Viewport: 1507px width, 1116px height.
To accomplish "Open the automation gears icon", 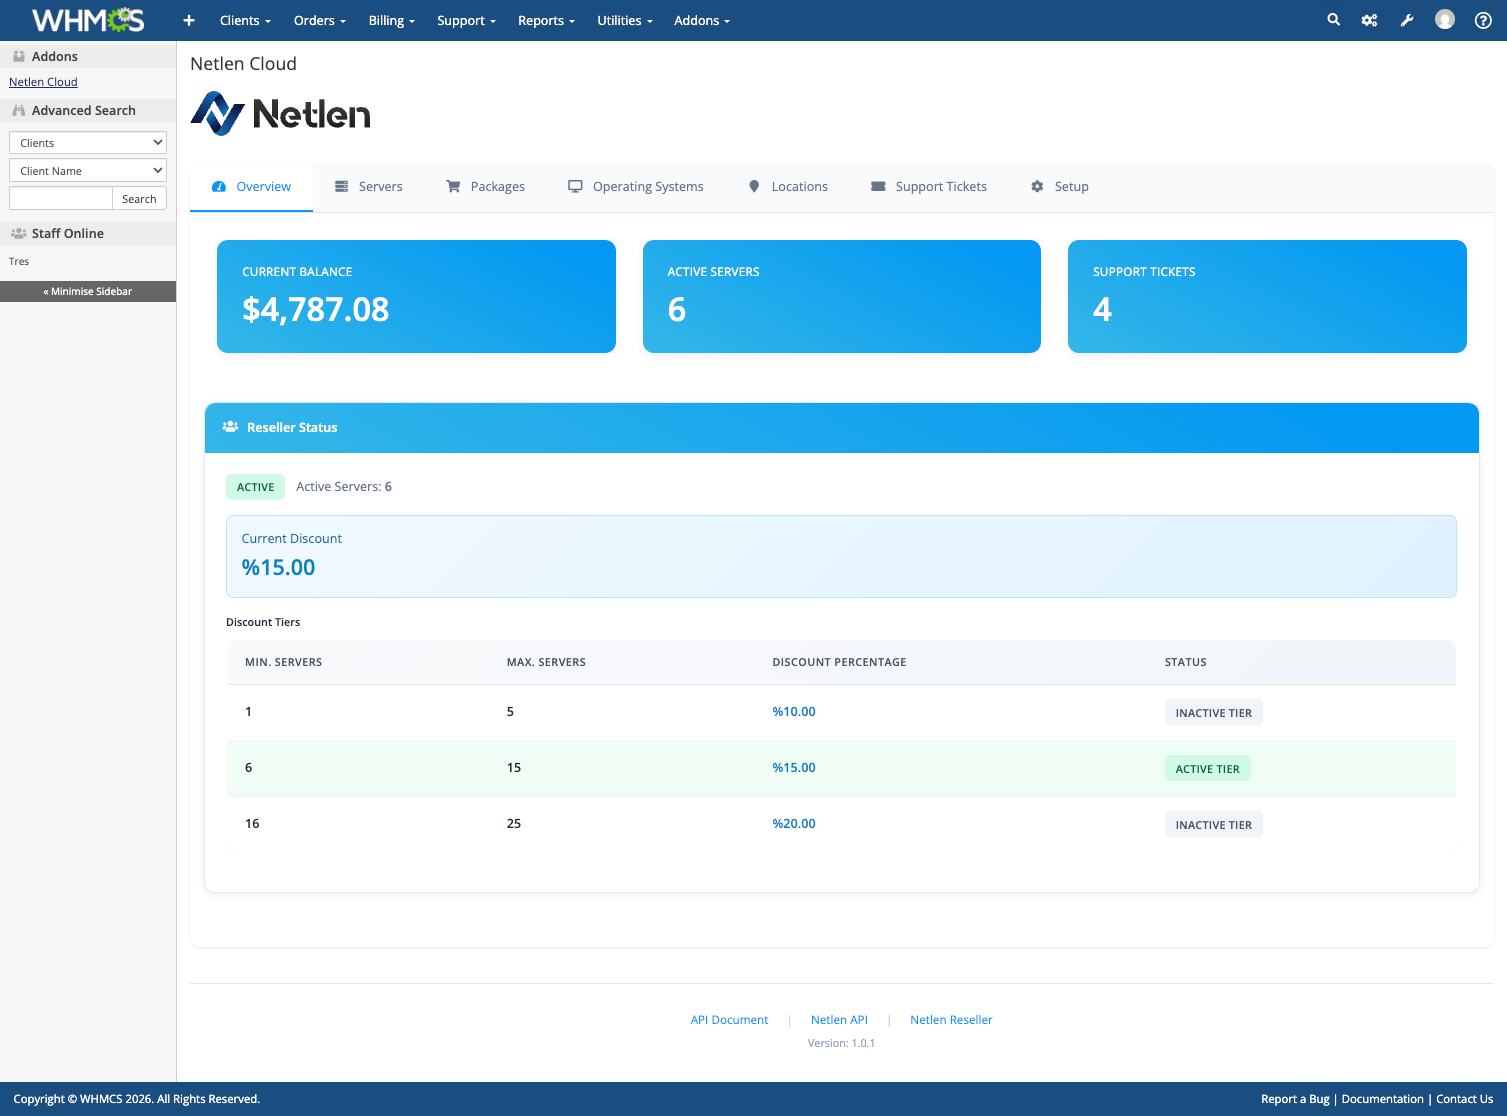I will click(1369, 20).
